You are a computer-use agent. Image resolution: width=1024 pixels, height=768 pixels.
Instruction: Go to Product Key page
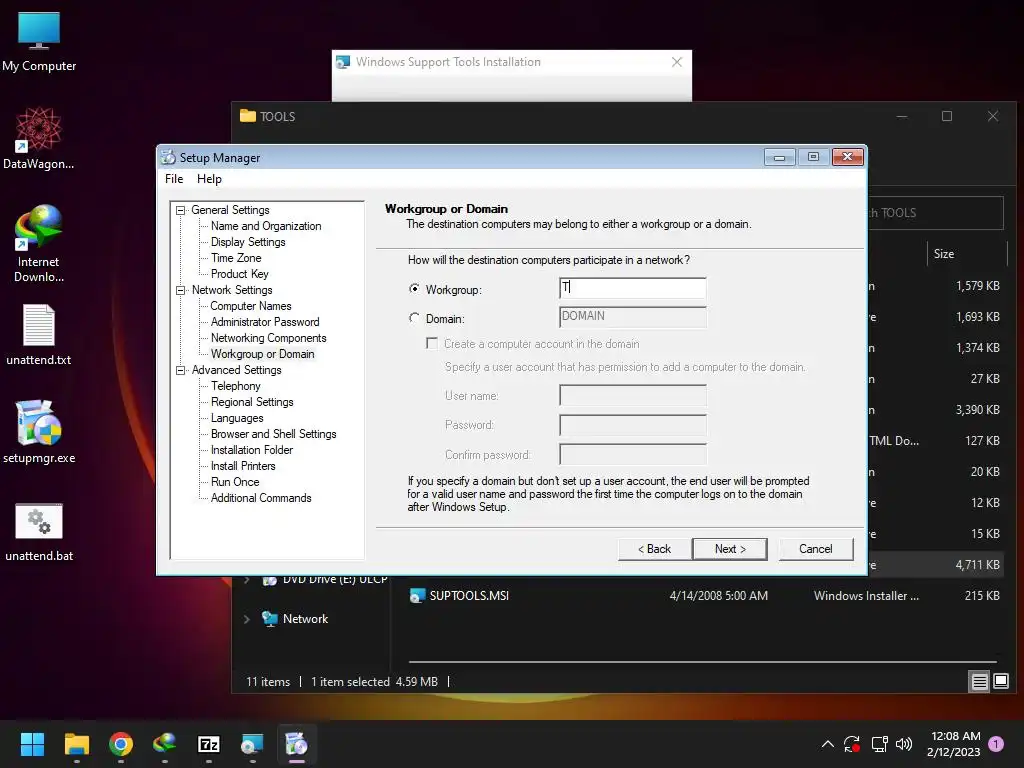point(240,274)
